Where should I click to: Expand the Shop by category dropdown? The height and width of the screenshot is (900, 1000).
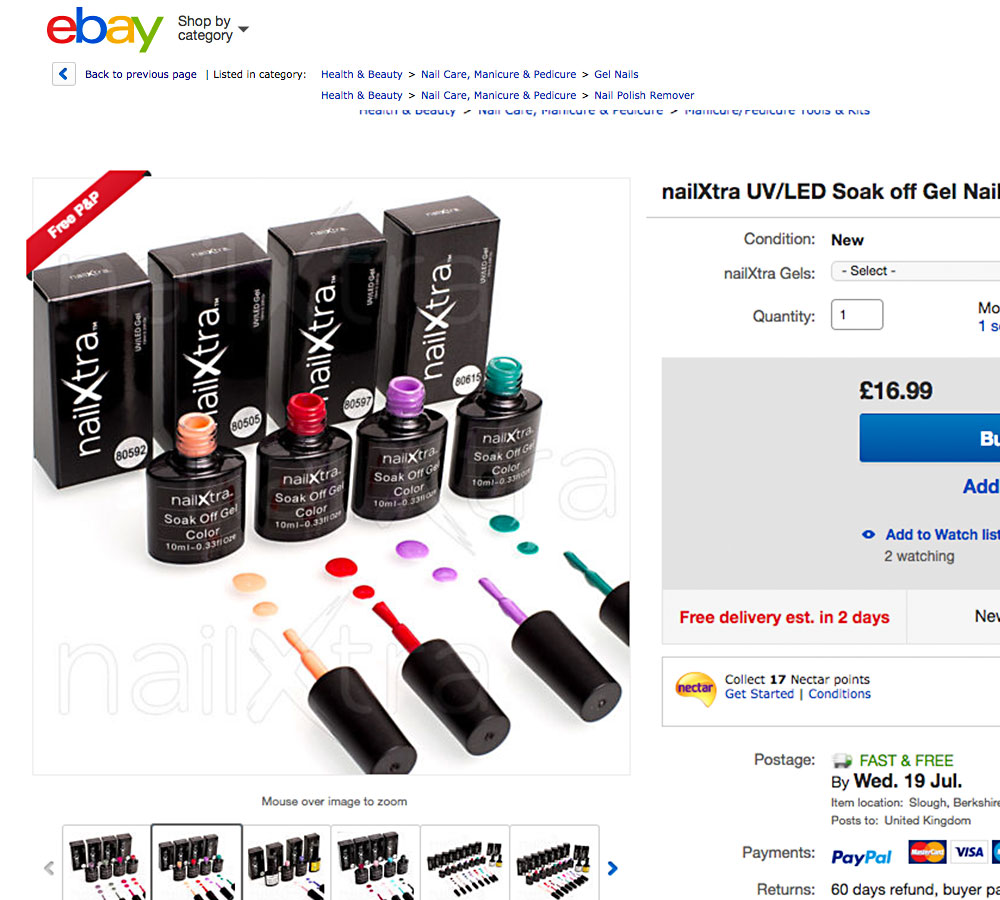(213, 29)
